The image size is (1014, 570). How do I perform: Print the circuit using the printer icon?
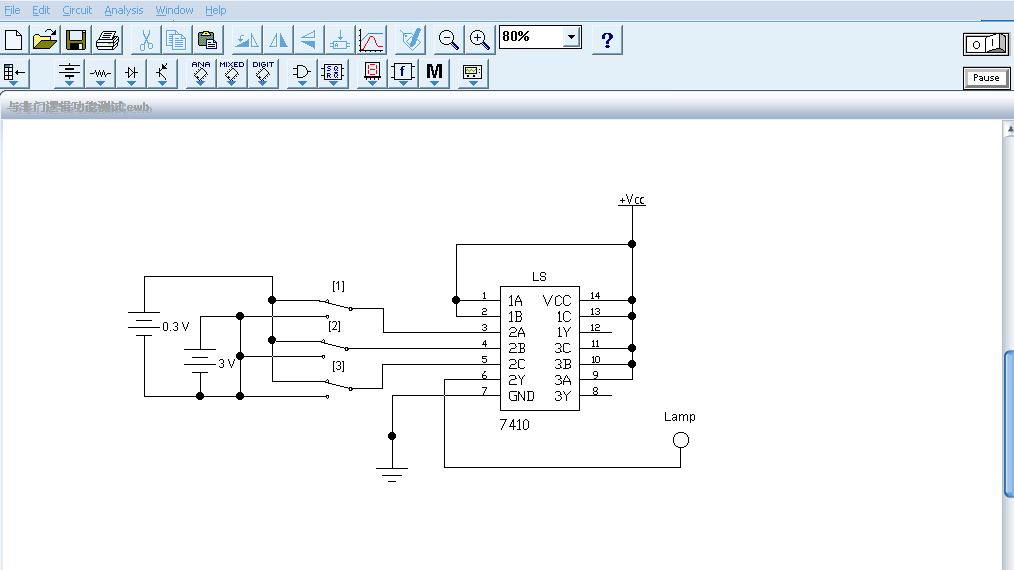pos(108,40)
